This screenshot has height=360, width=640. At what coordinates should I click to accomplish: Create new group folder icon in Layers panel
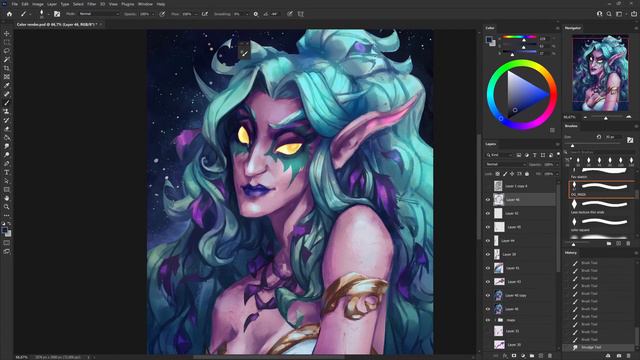coord(532,356)
